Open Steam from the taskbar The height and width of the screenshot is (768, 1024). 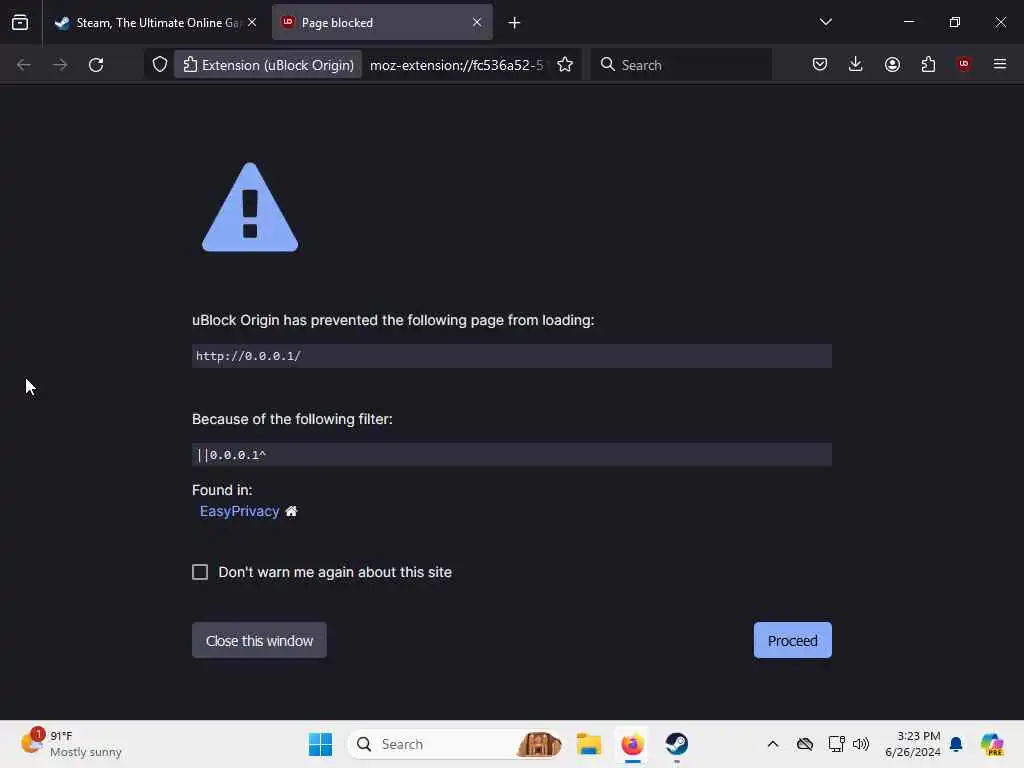(x=677, y=744)
